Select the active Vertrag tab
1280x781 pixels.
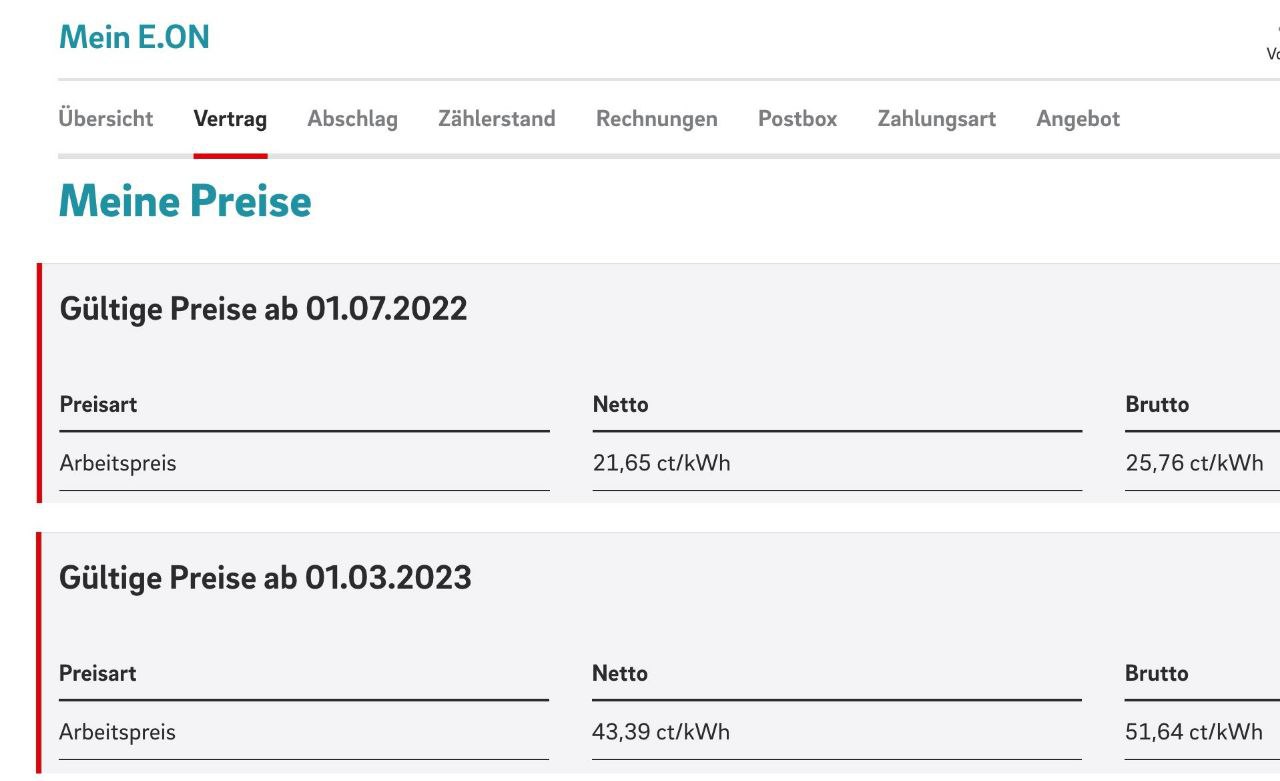pyautogui.click(x=230, y=119)
